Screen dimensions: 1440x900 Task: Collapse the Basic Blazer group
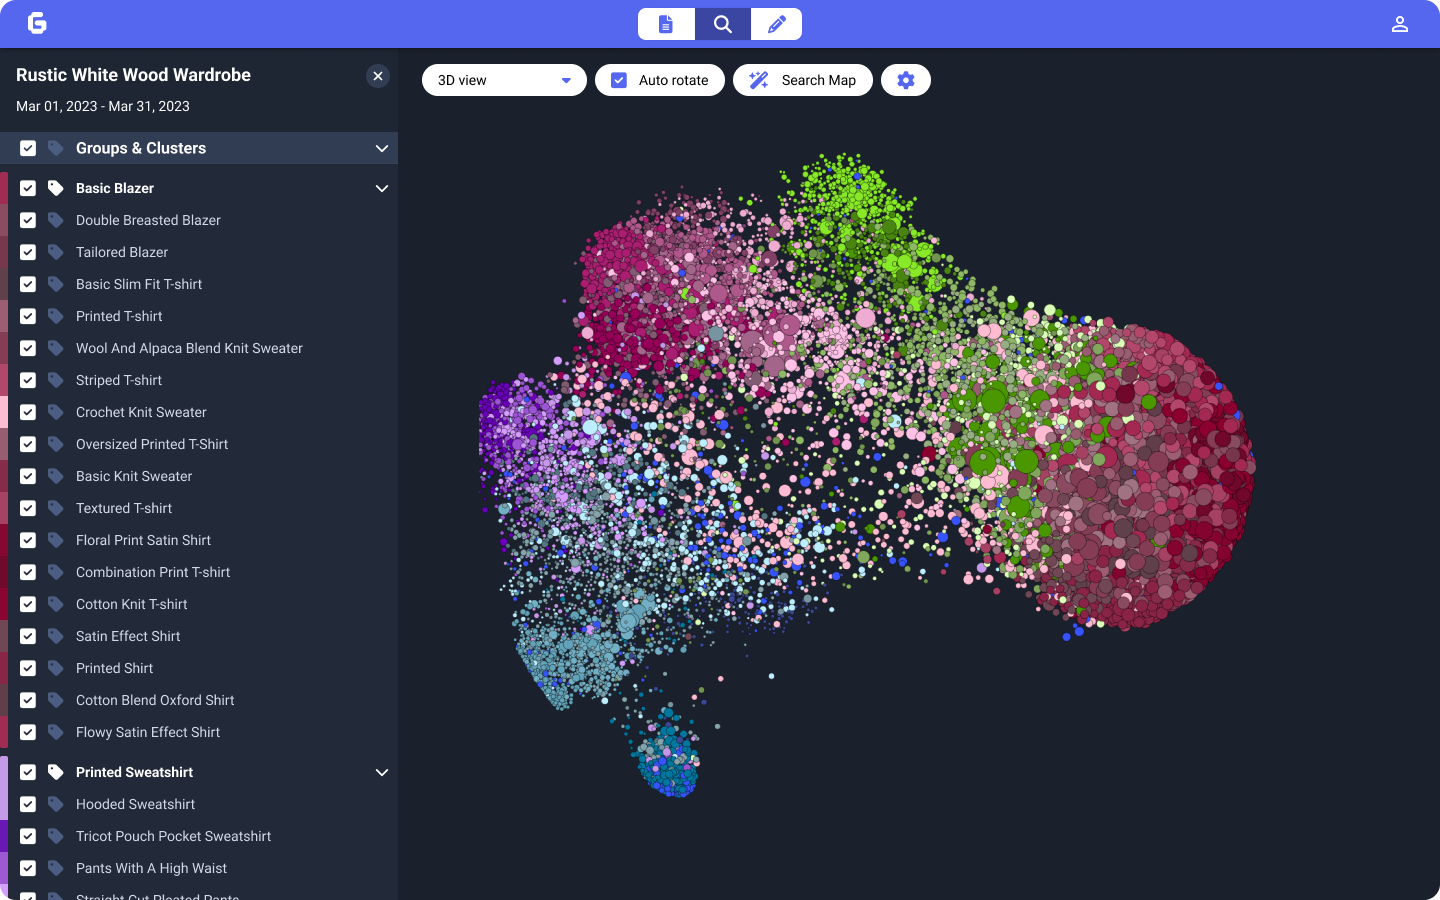pyautogui.click(x=381, y=188)
